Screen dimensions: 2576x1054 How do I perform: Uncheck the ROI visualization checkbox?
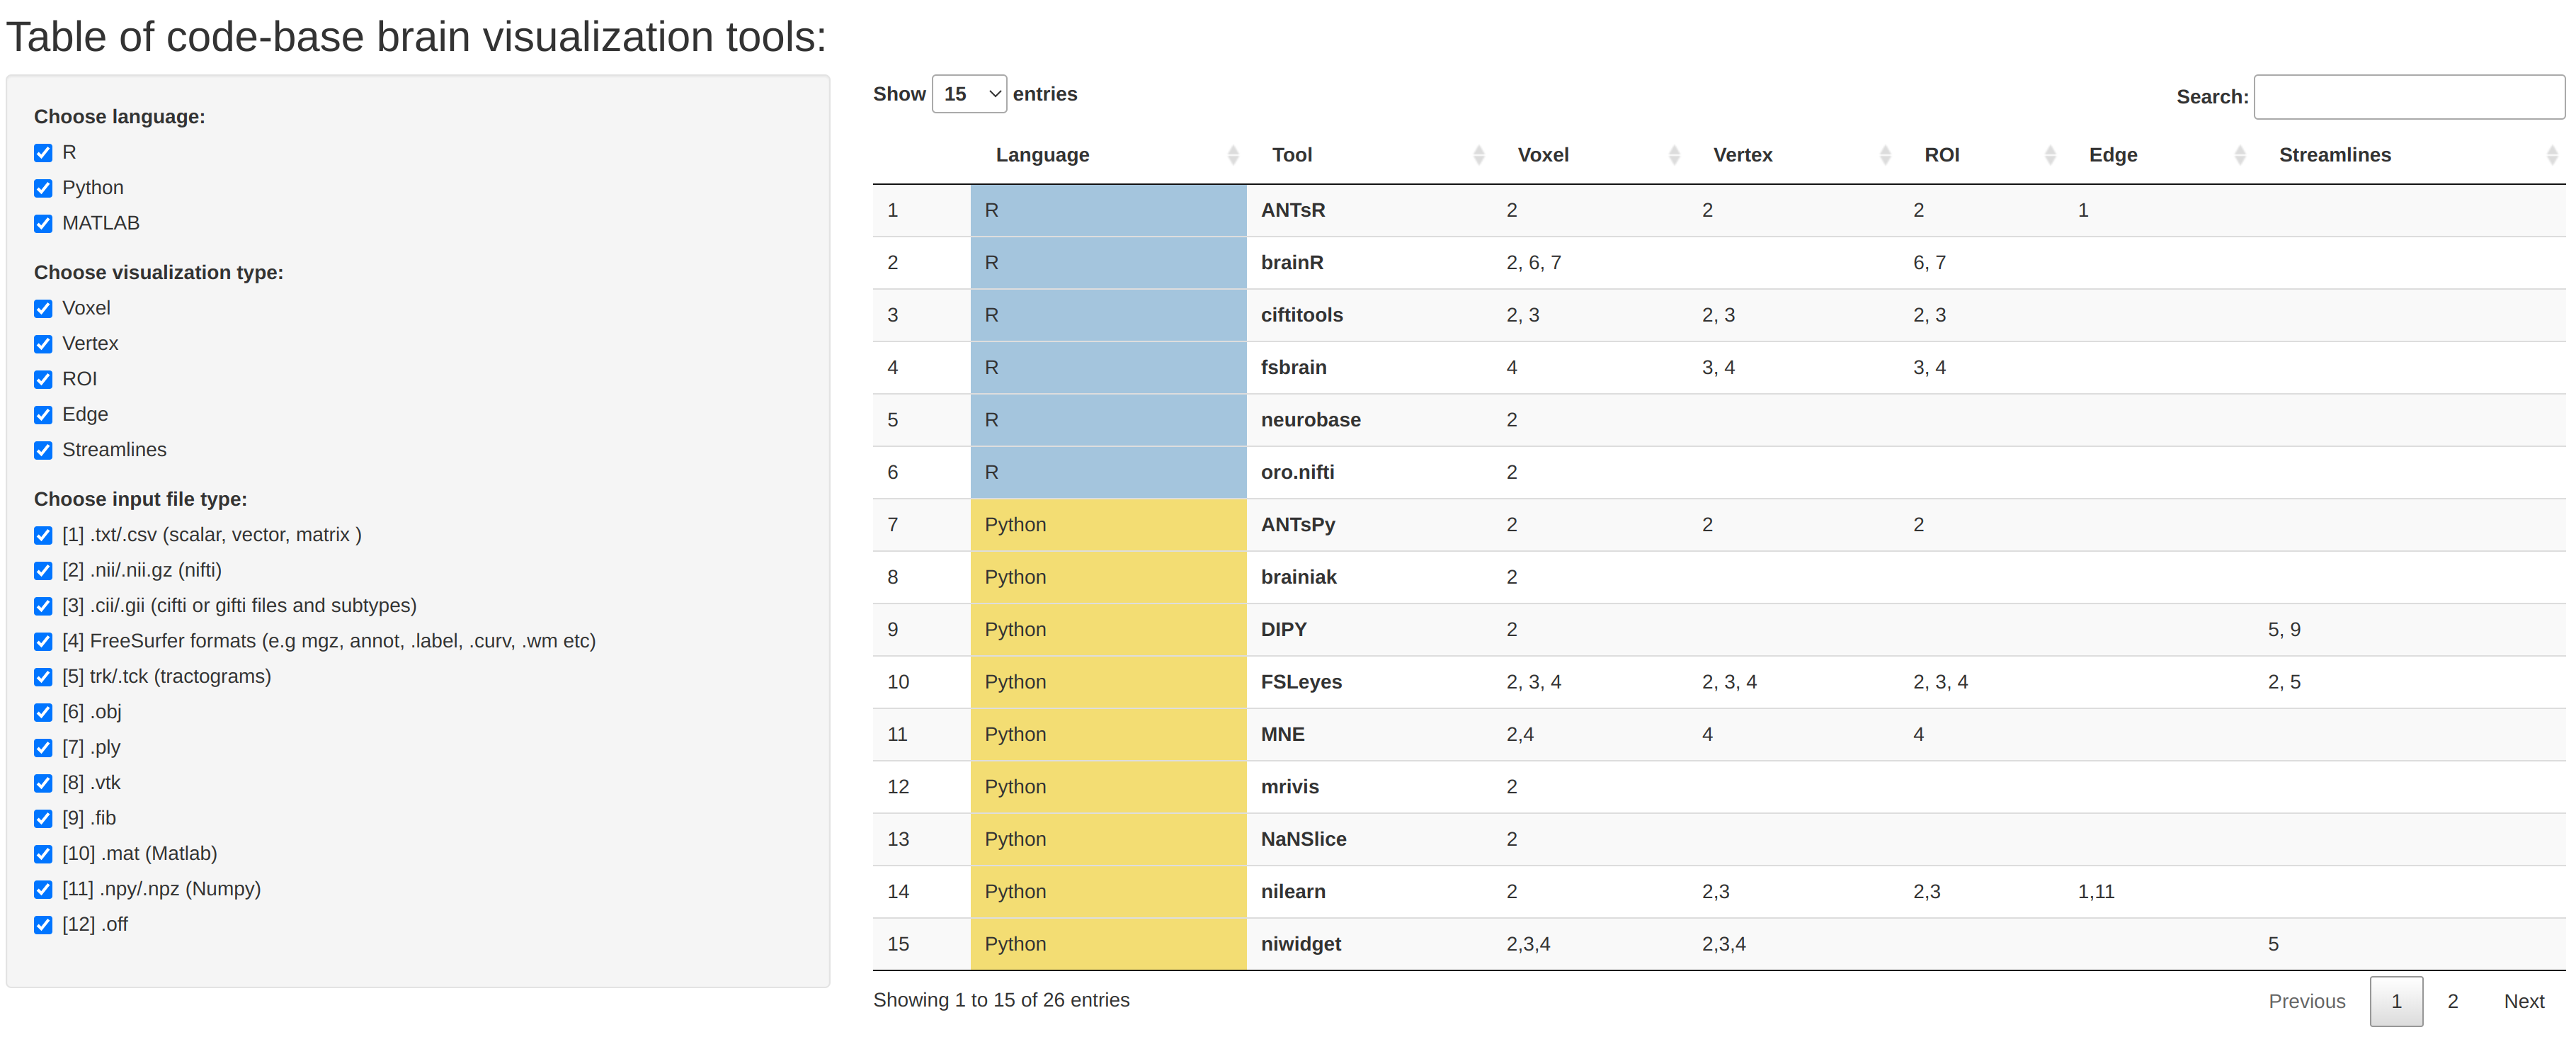coord(43,380)
